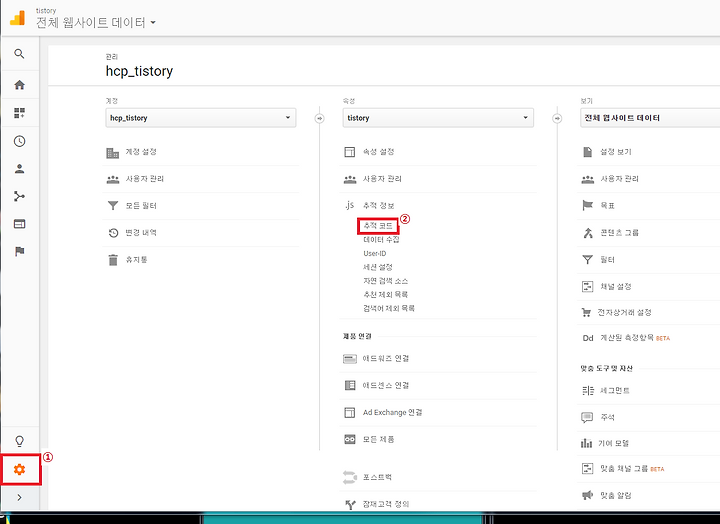
Task: Open the 데이터 수집 link
Action: pos(381,240)
